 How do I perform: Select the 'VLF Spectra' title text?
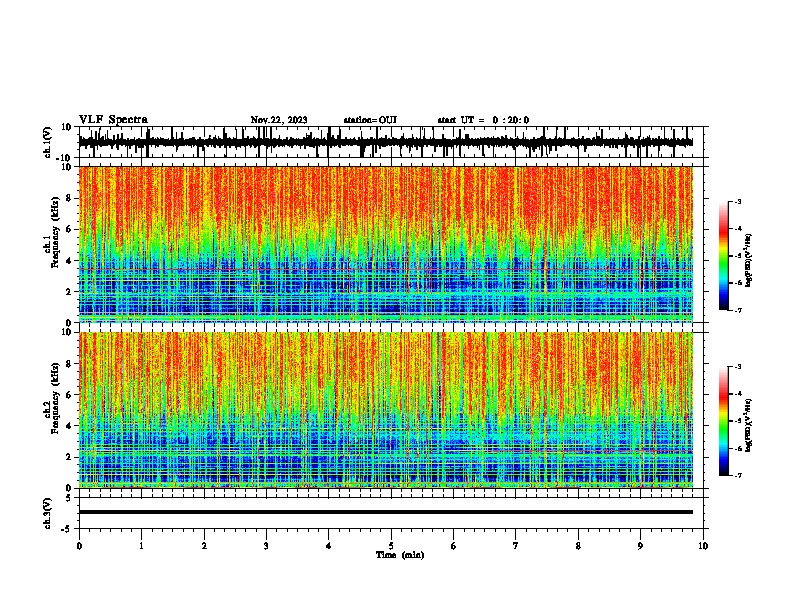point(113,120)
